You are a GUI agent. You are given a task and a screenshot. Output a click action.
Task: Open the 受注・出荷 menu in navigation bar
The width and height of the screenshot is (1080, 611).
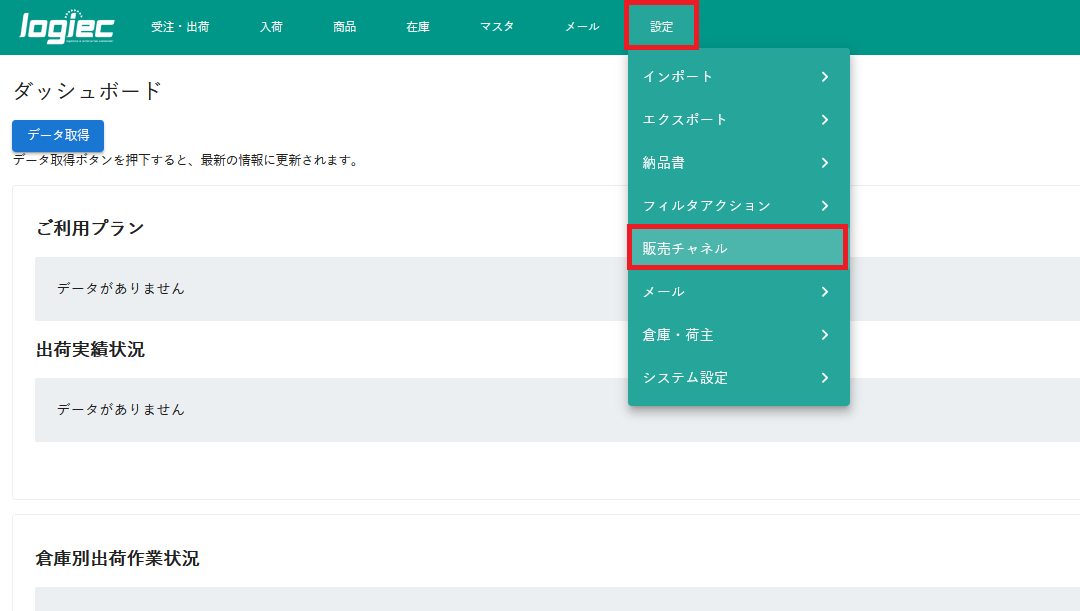coord(180,27)
